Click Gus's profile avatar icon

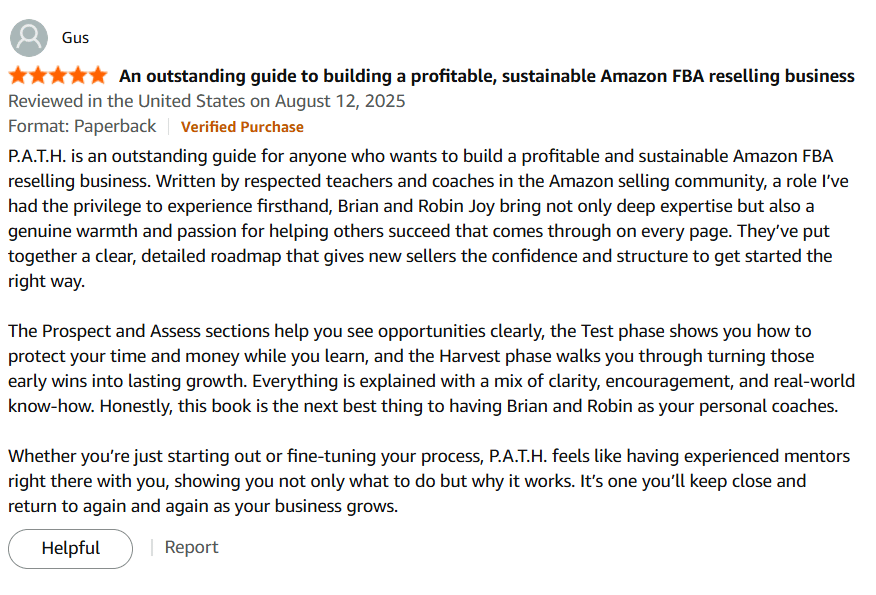pyautogui.click(x=29, y=38)
